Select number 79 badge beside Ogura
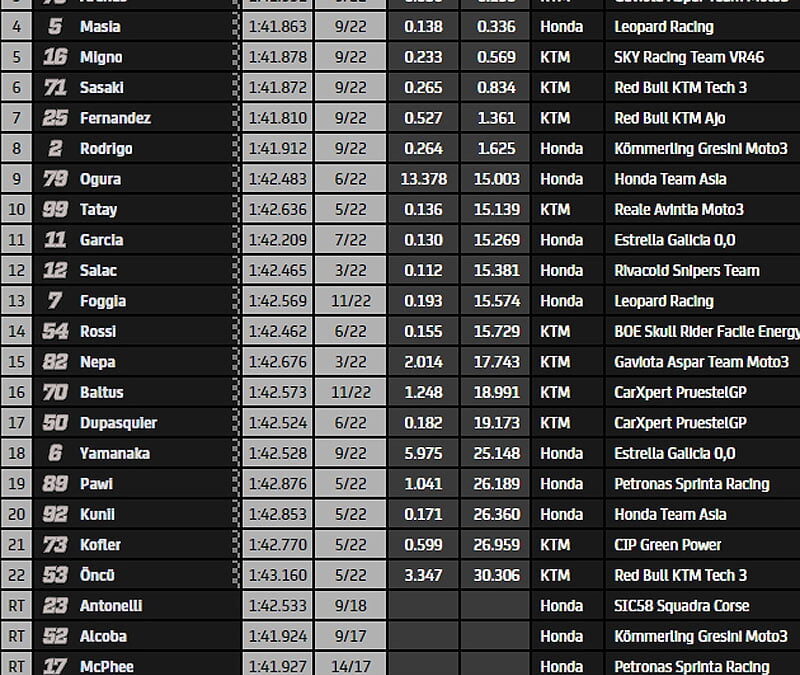The image size is (800, 675). click(55, 179)
